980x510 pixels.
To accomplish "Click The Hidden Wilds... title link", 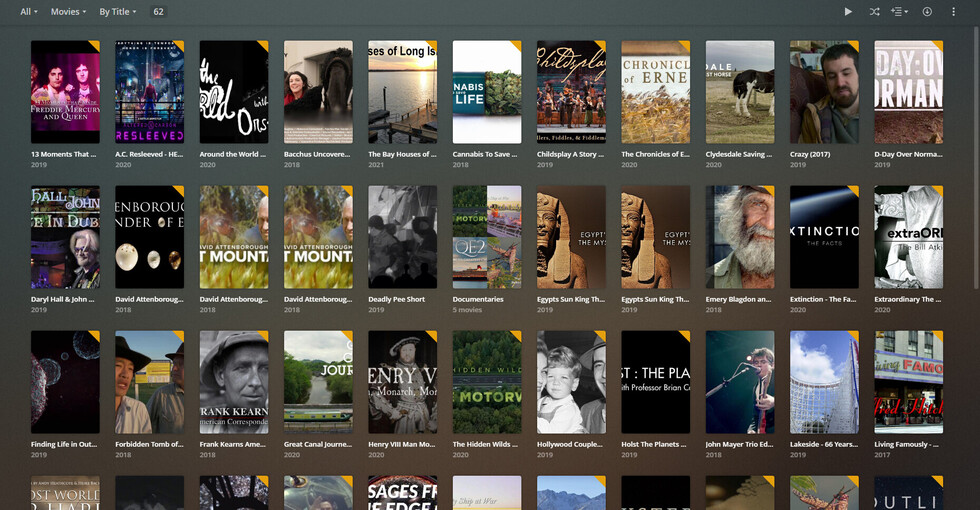I will click(x=485, y=444).
